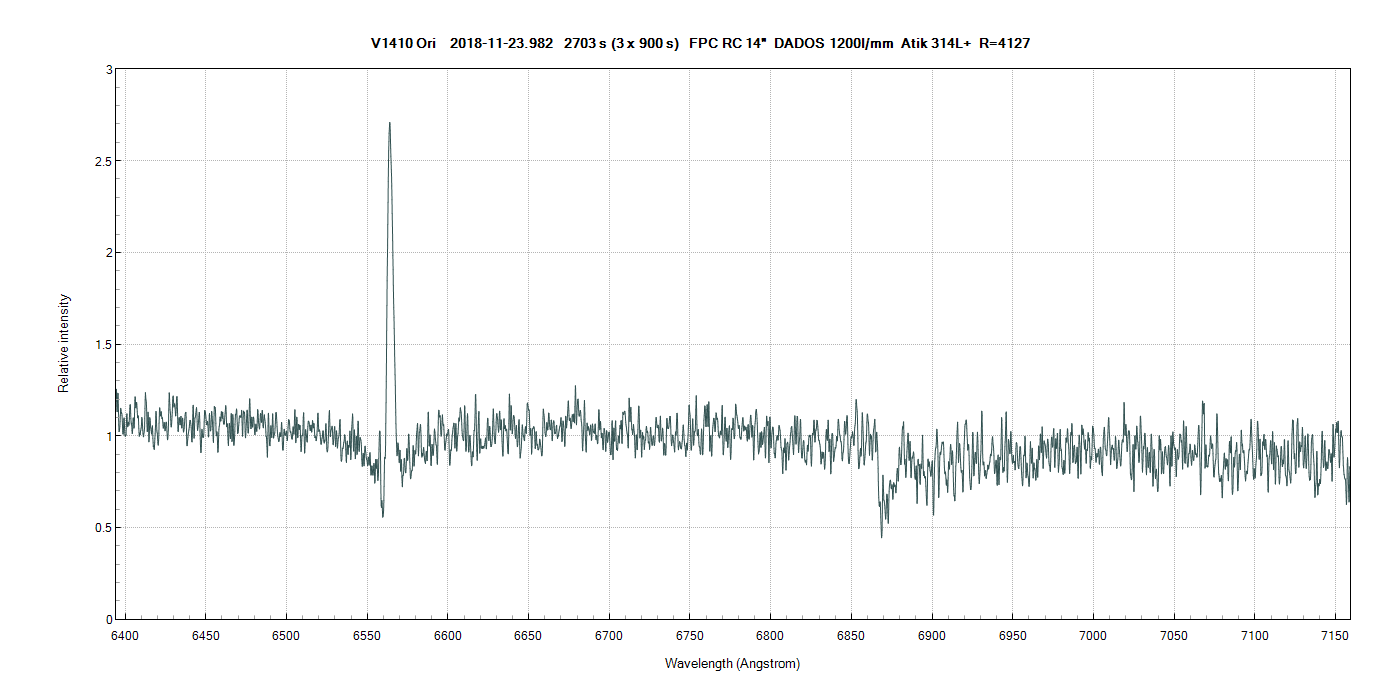Click the 6750 wavelength tick label
The height and width of the screenshot is (700, 1400).
(x=689, y=636)
